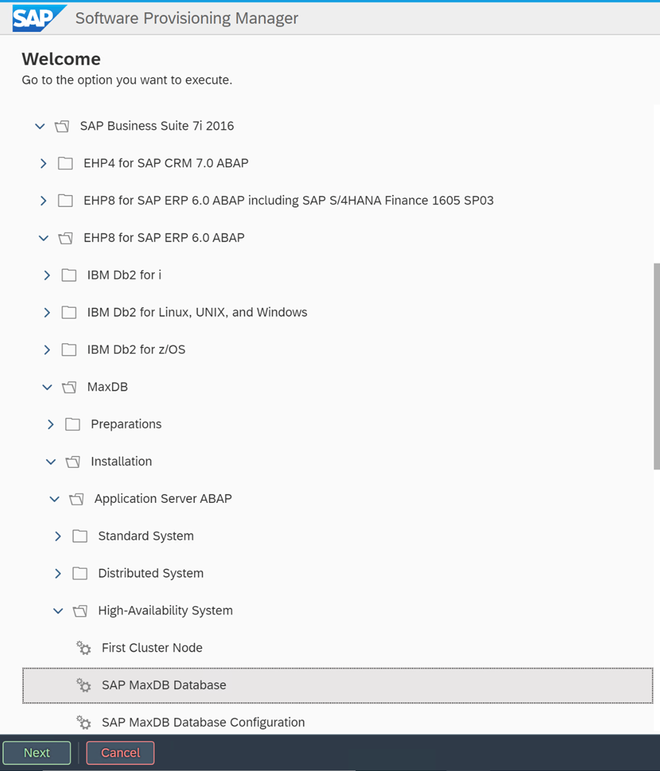Viewport: 660px width, 771px height.
Task: Click the vertical scrollbar thumb
Action: click(656, 365)
